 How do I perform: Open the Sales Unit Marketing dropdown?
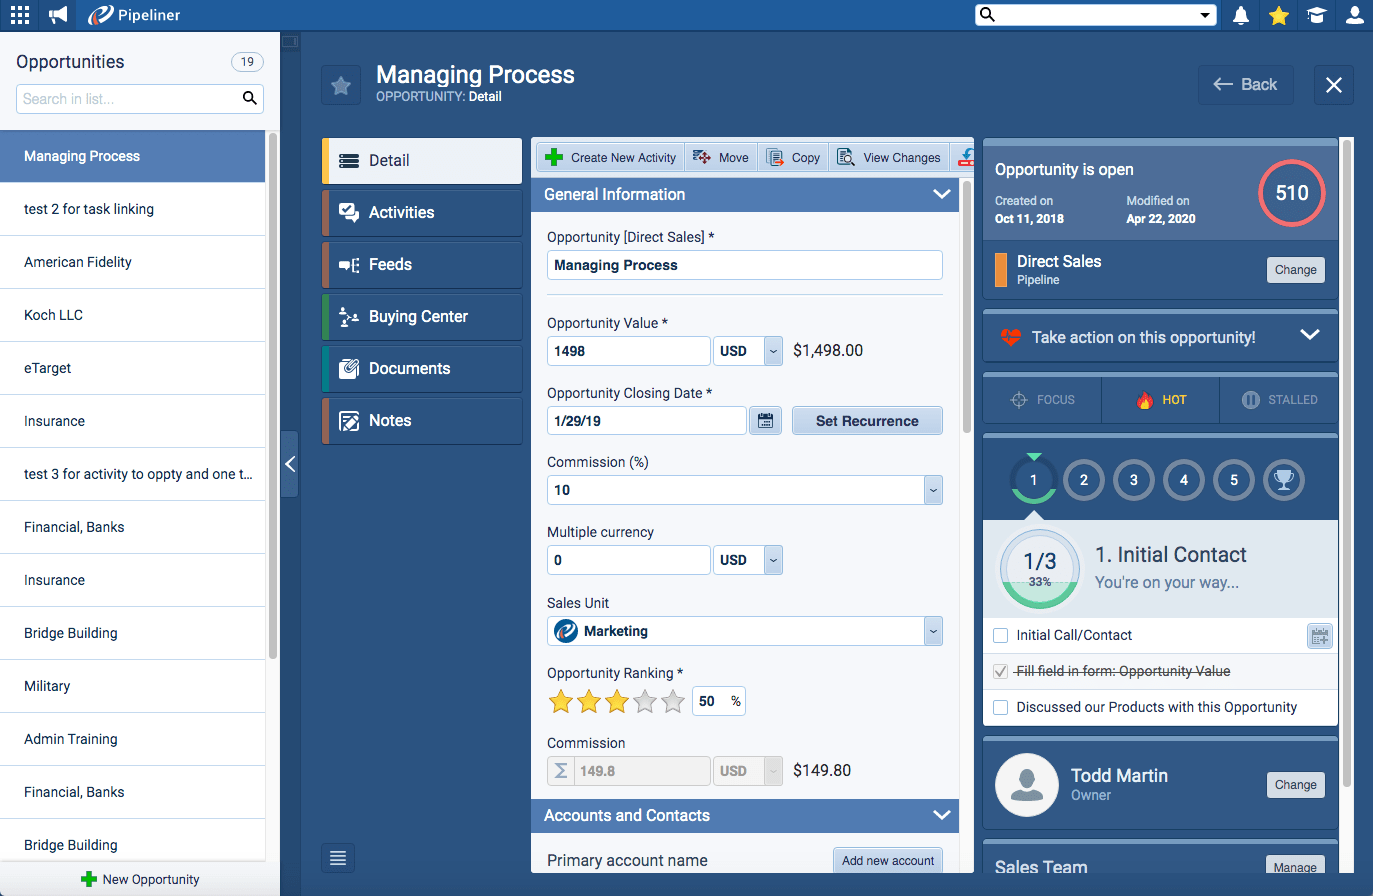point(932,631)
